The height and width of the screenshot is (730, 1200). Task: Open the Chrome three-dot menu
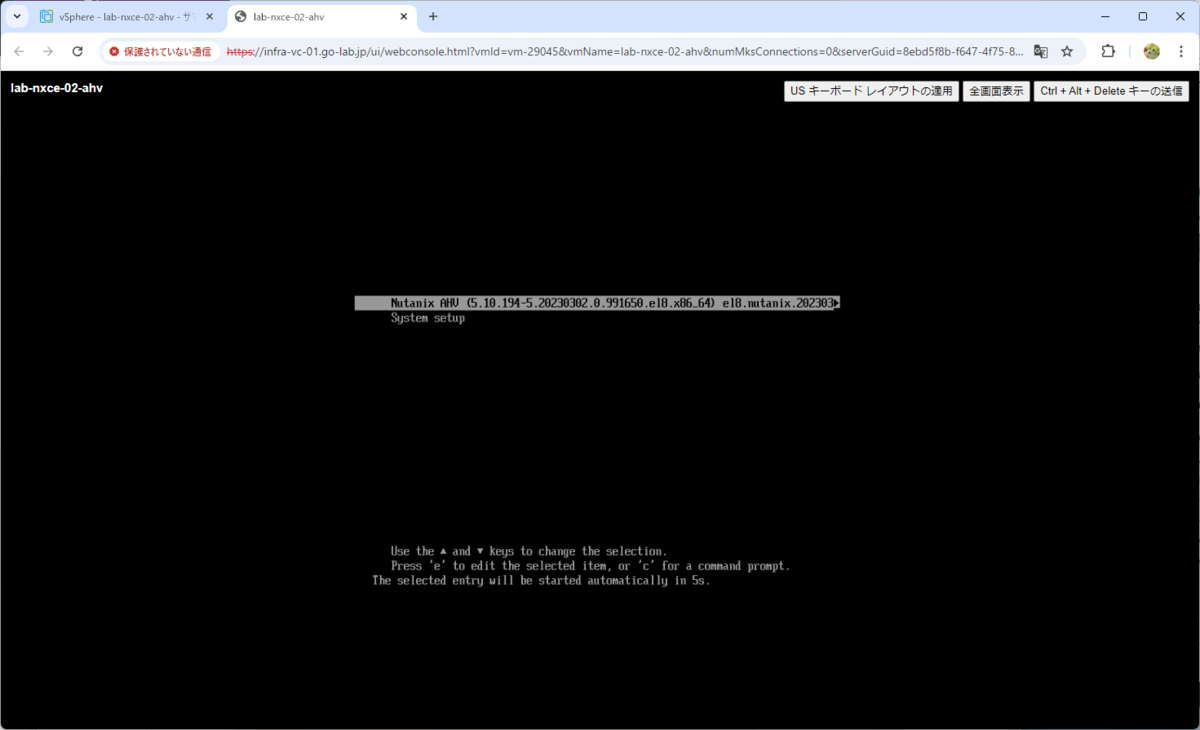1181,51
